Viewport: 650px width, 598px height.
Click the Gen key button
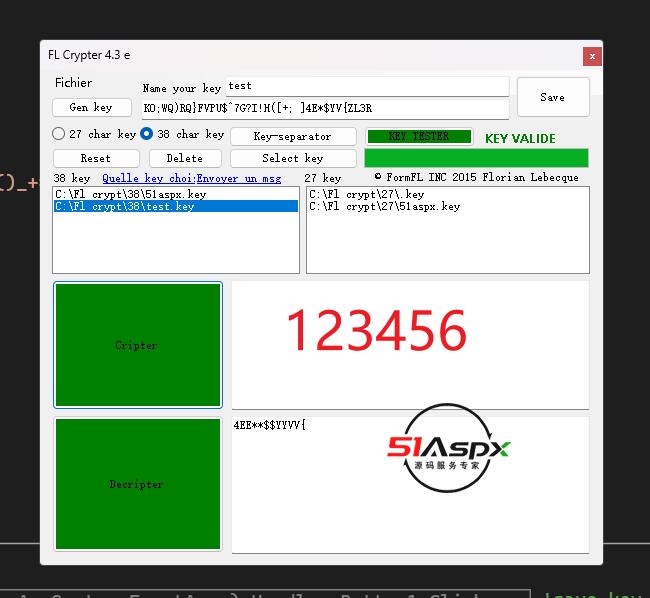click(x=92, y=108)
